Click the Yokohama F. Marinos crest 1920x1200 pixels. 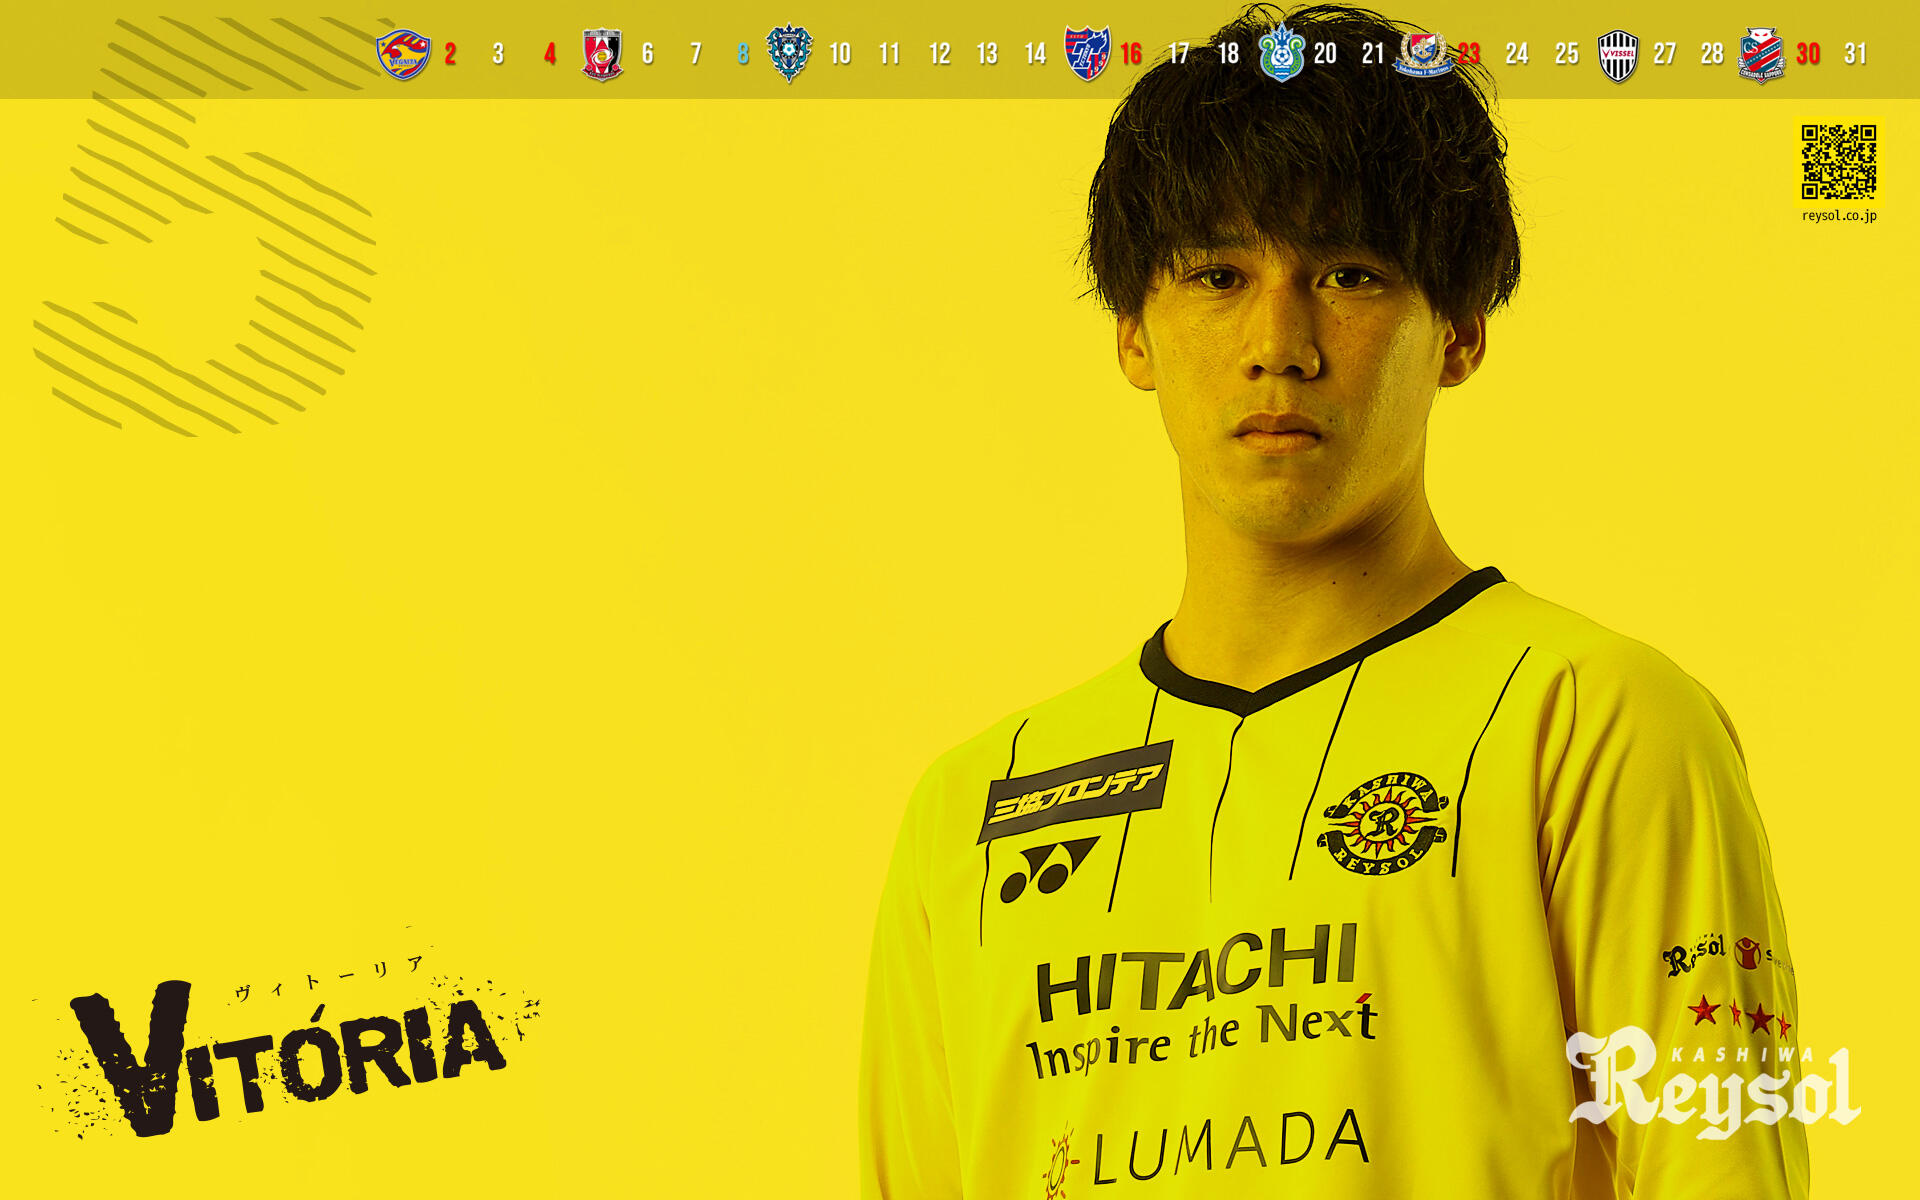(x=1424, y=53)
